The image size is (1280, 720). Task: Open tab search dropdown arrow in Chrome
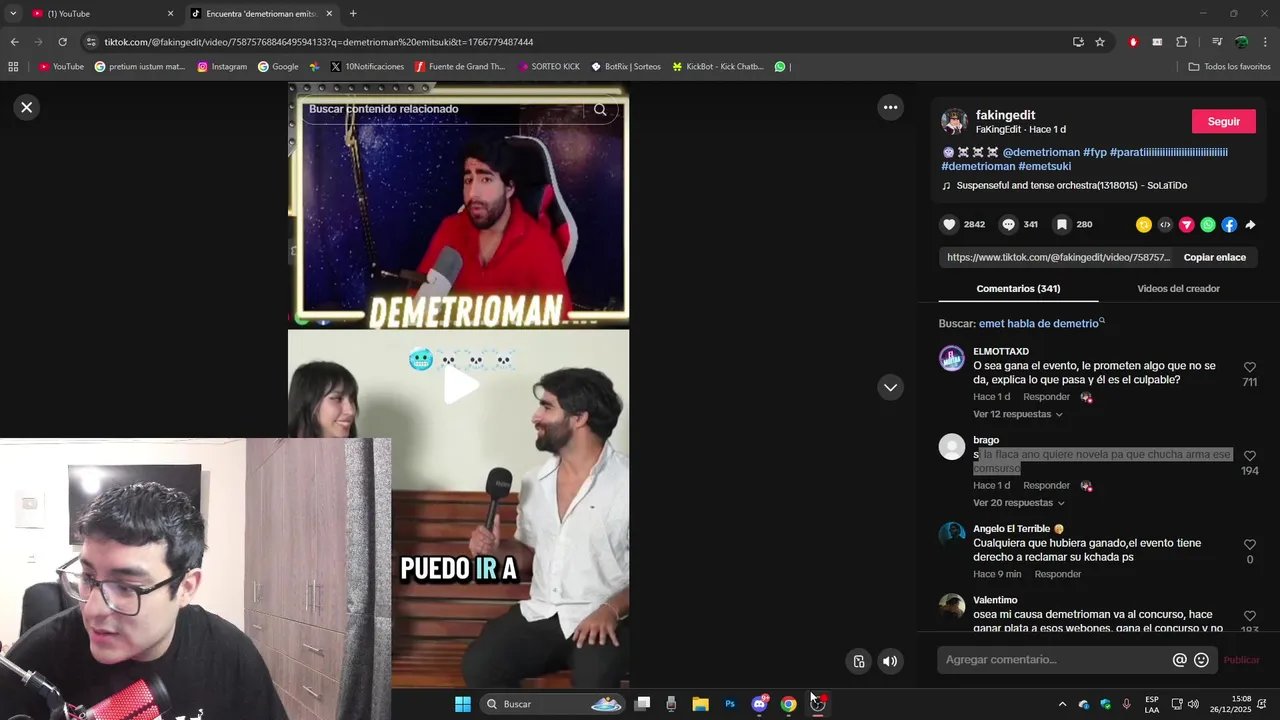pos(12,13)
